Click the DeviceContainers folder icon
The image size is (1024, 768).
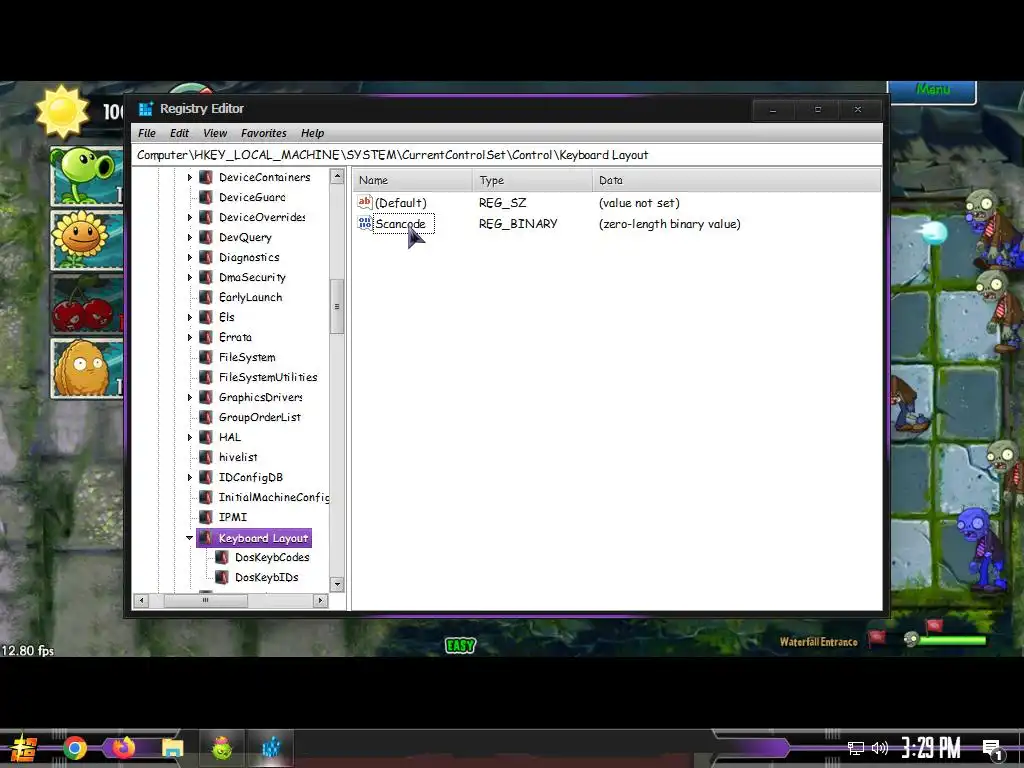click(x=206, y=177)
